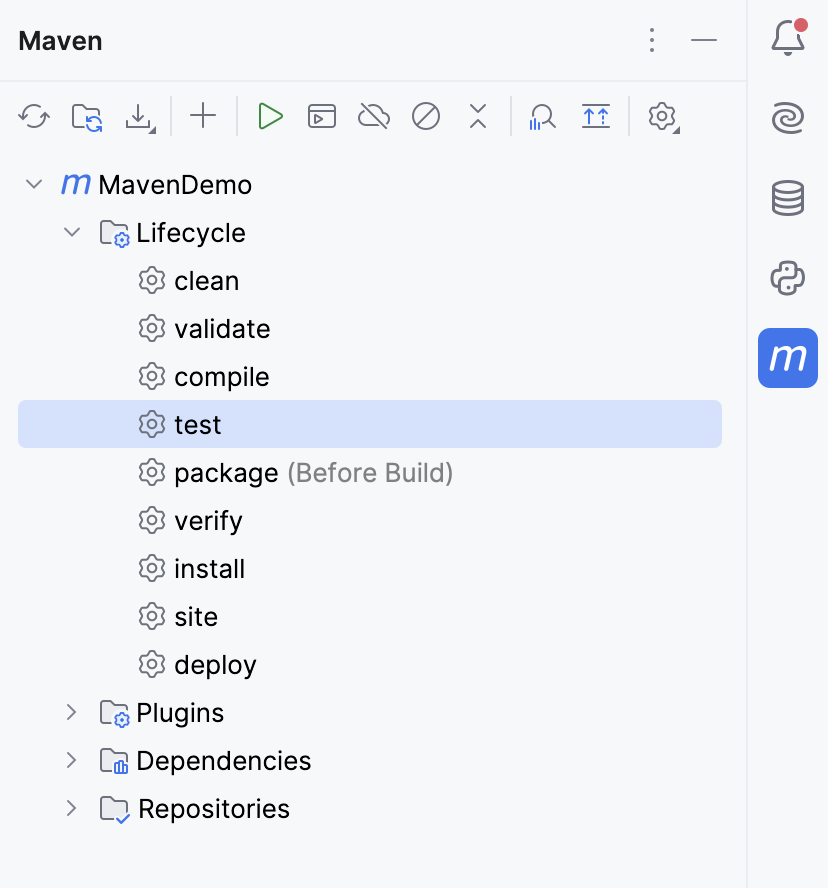Screen dimensions: 828x888
Task: Open the AI Assistant tool window
Action: (788, 118)
